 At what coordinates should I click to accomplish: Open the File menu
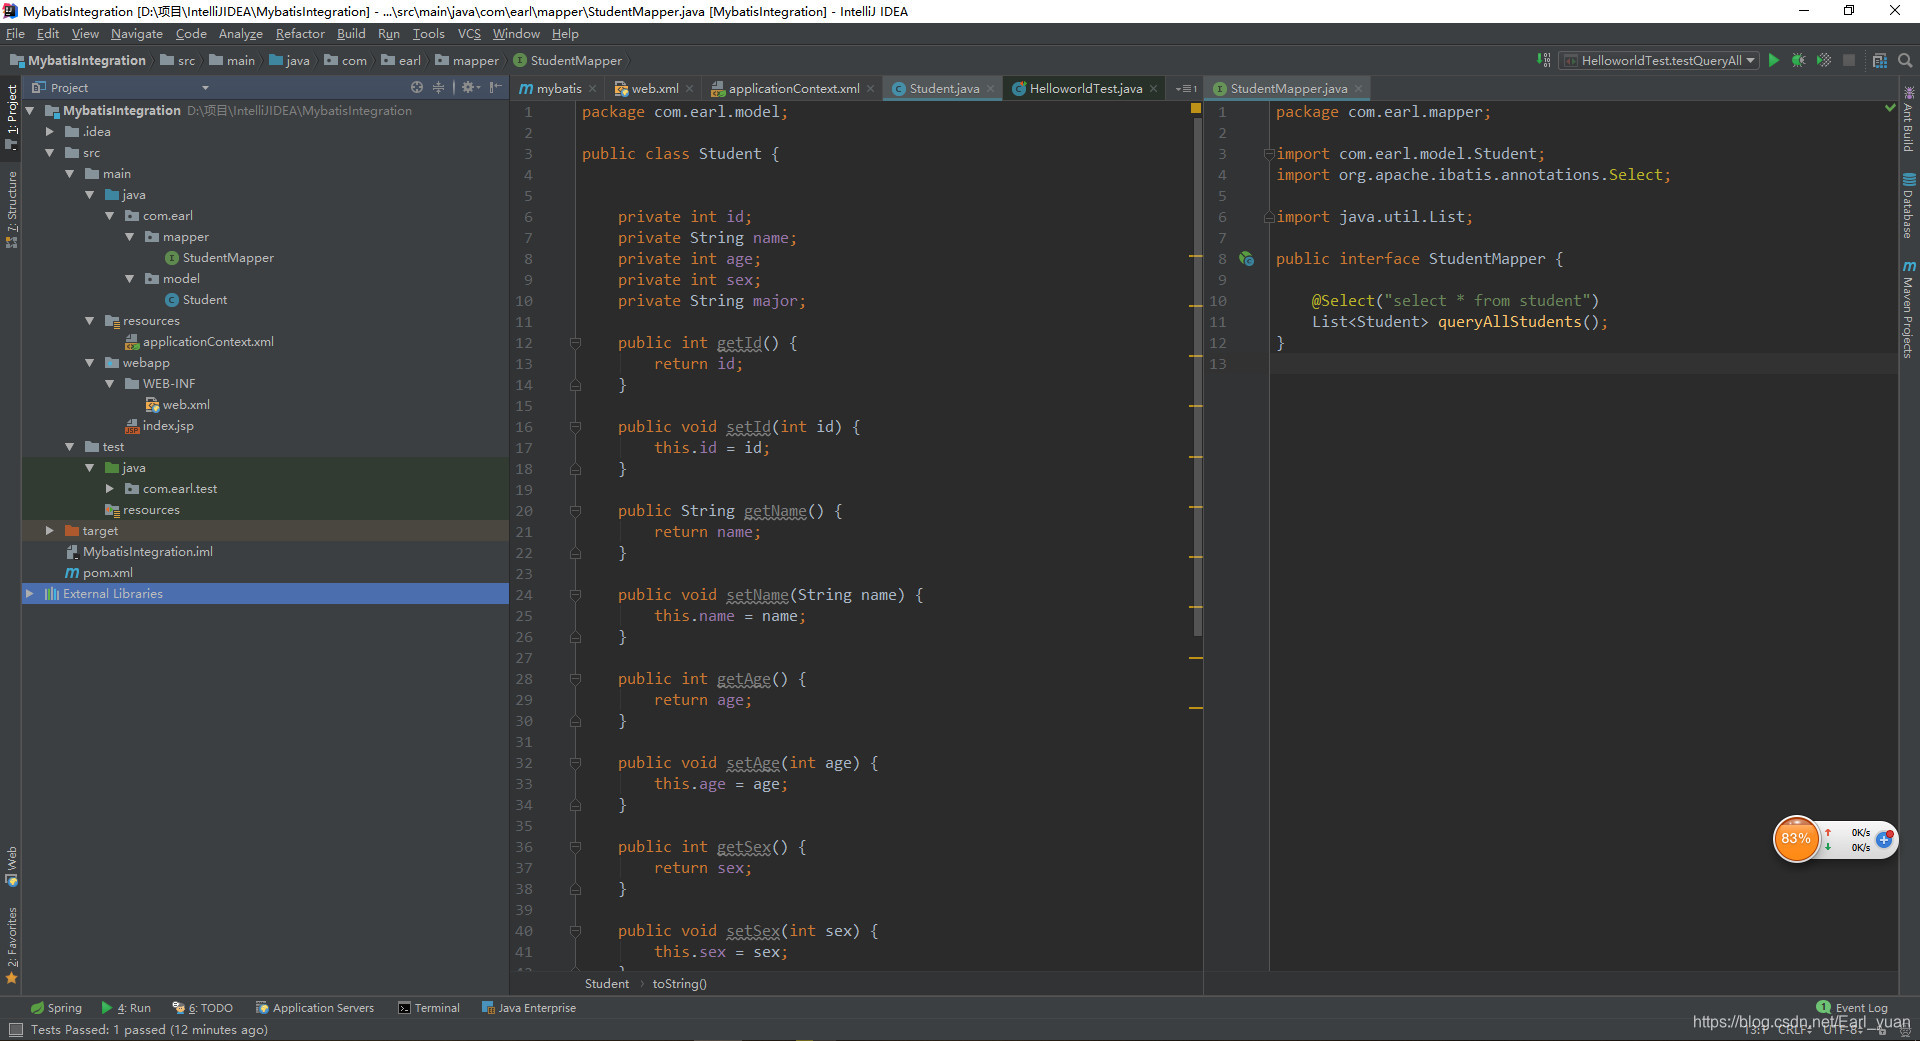click(15, 34)
